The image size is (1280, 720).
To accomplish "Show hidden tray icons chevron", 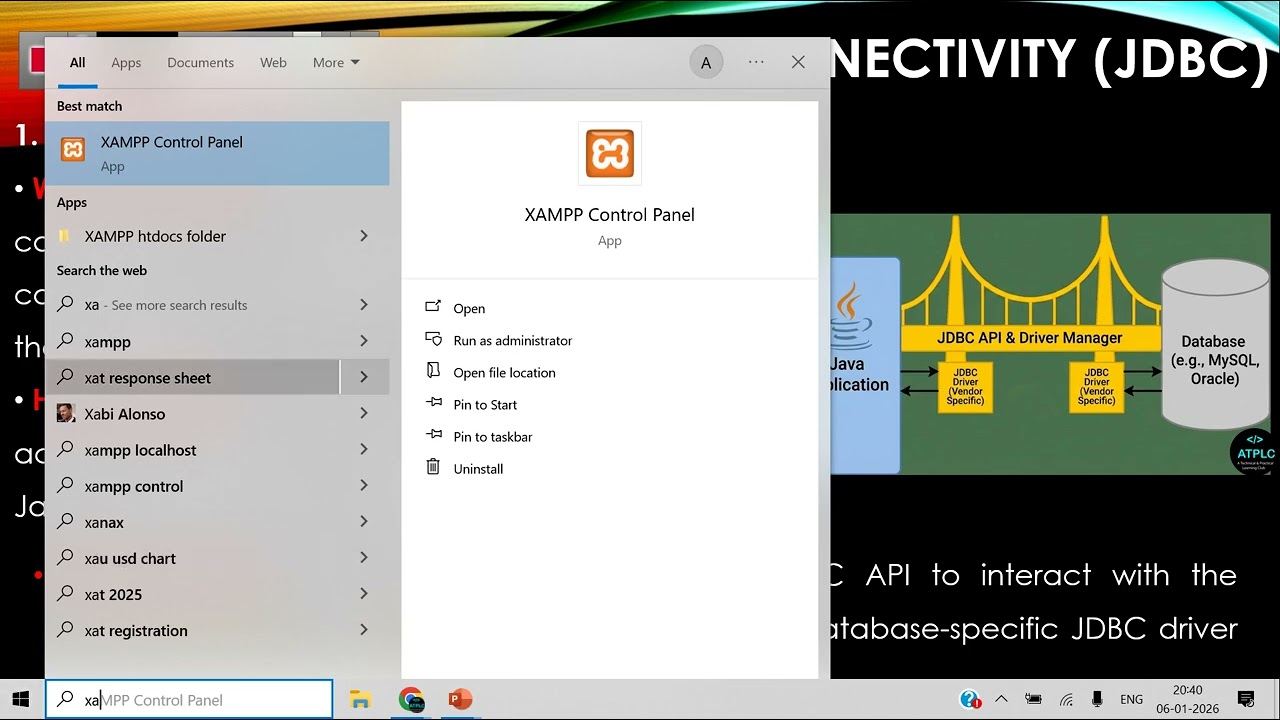I will pos(1001,699).
